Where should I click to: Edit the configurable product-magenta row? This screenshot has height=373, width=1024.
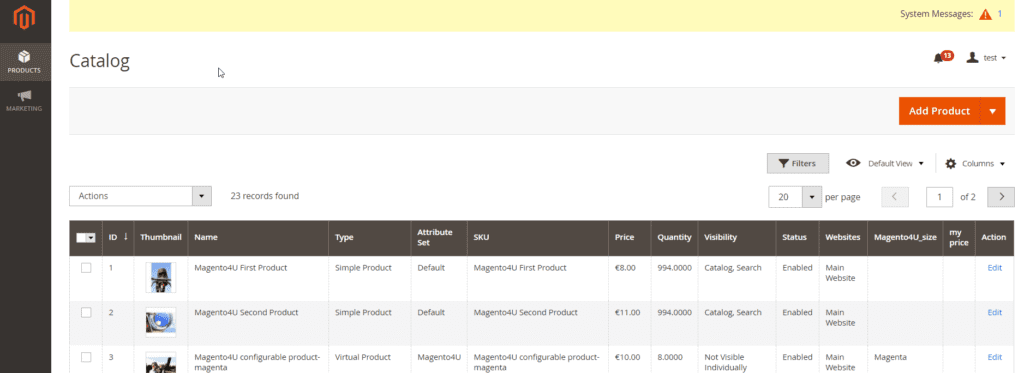pyautogui.click(x=994, y=357)
